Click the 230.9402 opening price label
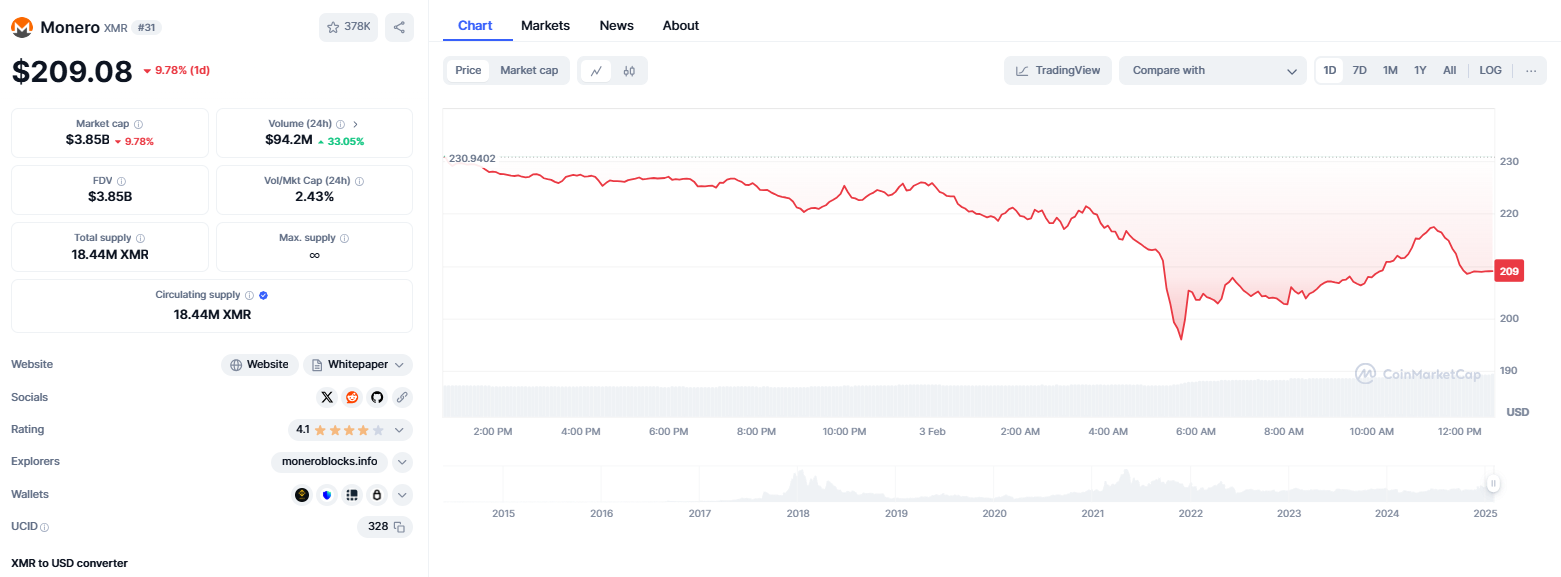Image resolution: width=1561 pixels, height=577 pixels. [470, 158]
